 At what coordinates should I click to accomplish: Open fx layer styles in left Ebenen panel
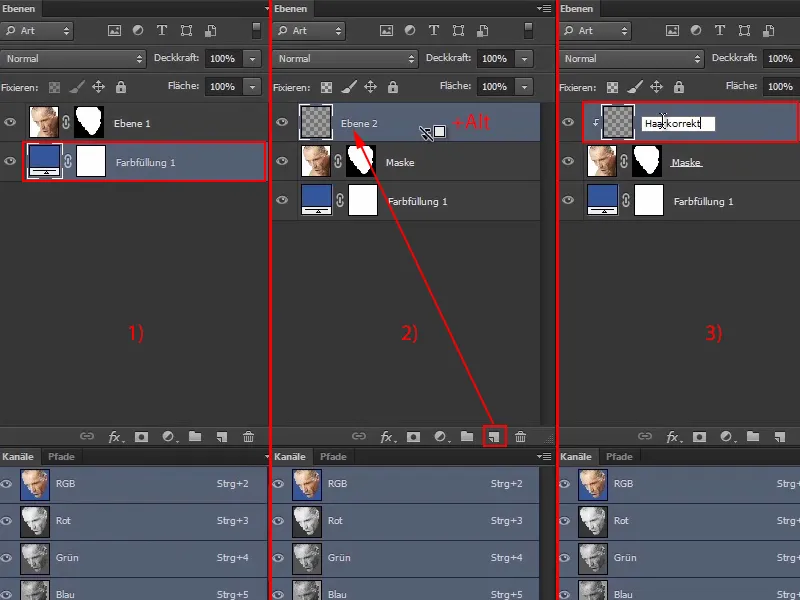[115, 437]
